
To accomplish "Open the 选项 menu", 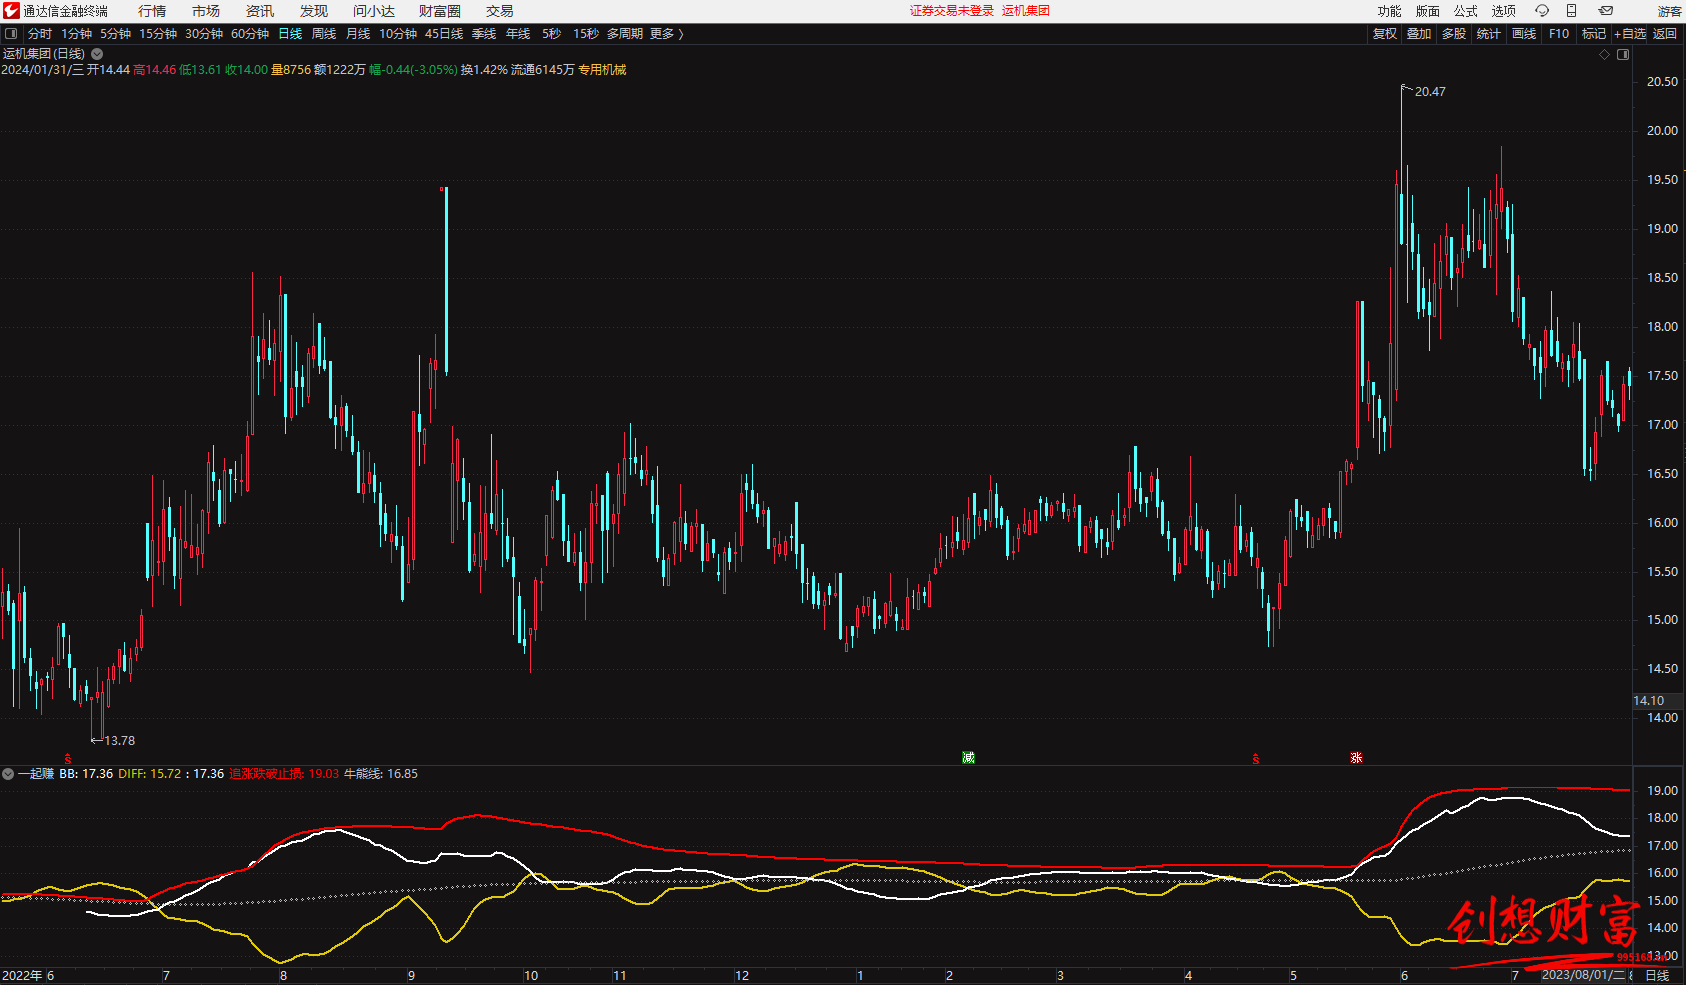I will [x=1504, y=11].
